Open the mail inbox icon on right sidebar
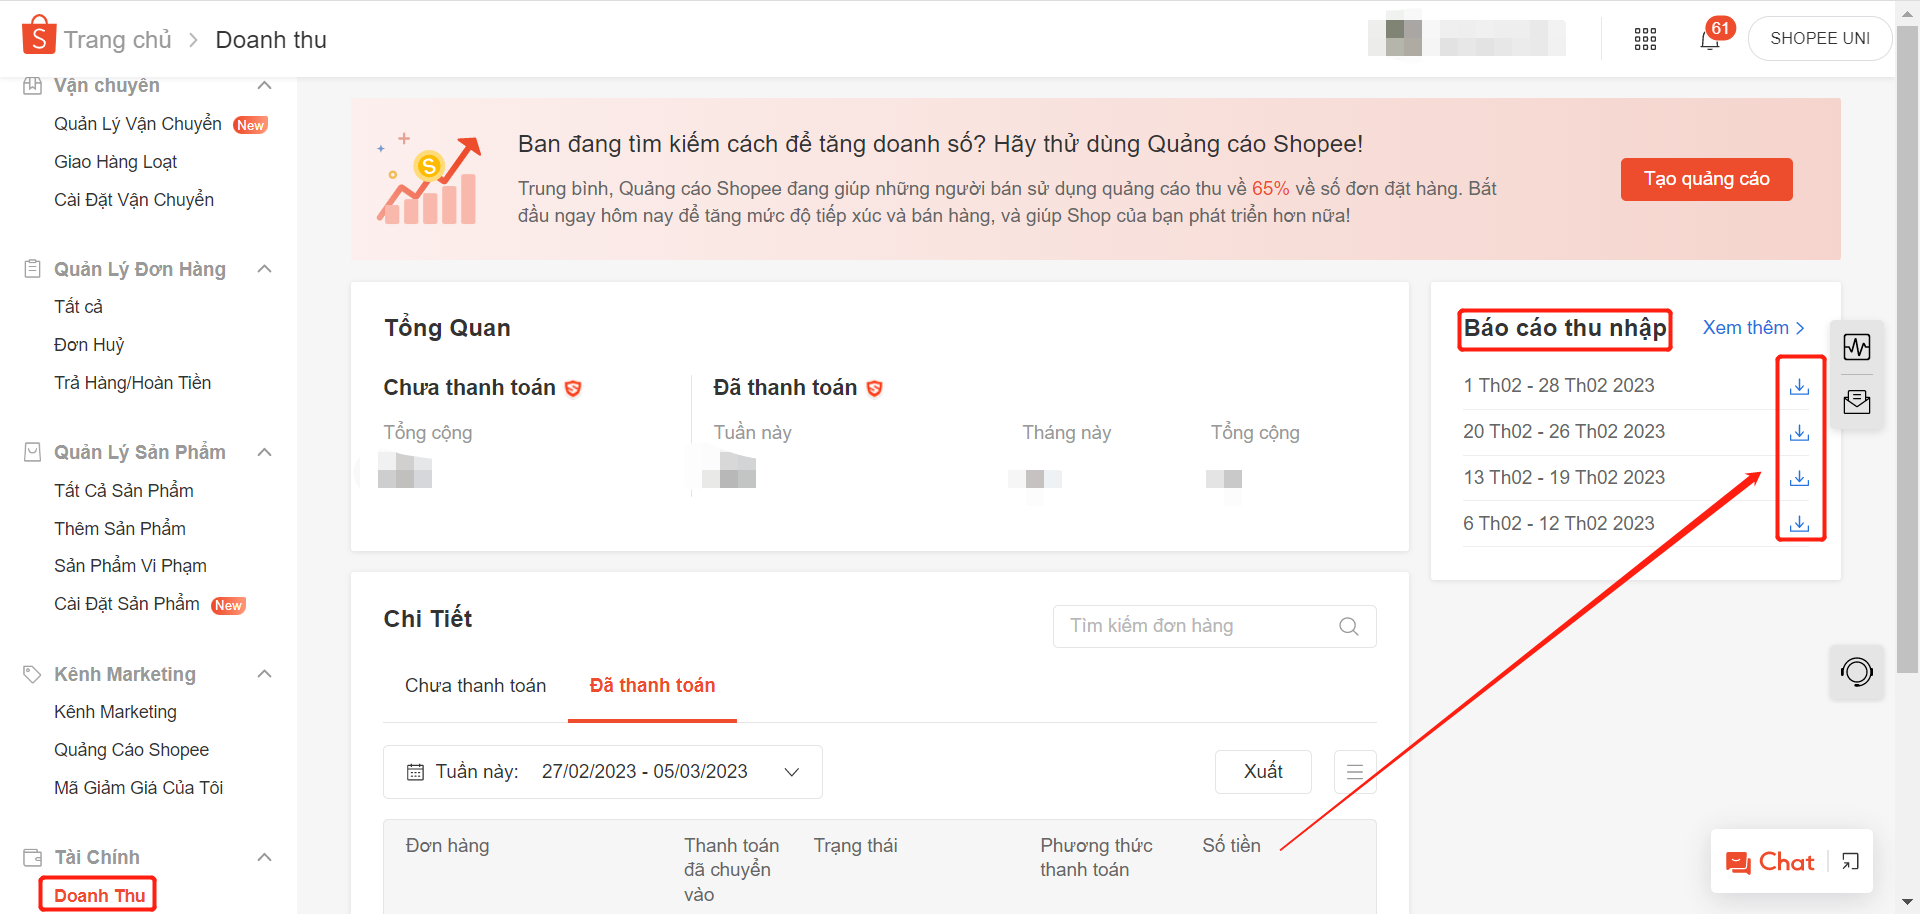The width and height of the screenshot is (1920, 914). [1856, 402]
